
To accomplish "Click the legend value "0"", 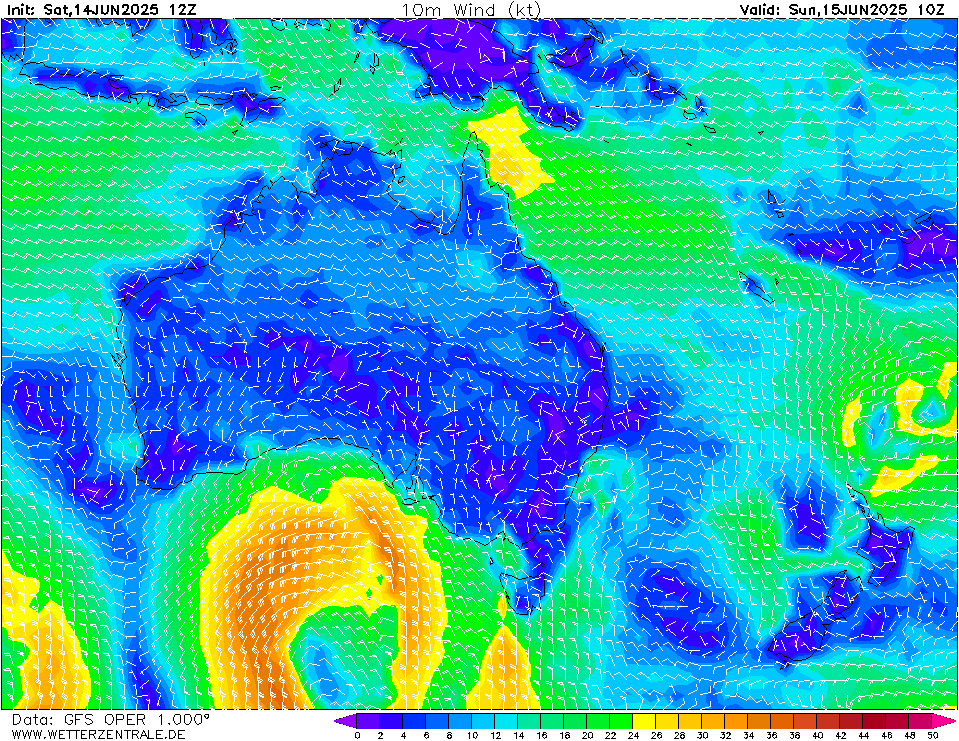I will pyautogui.click(x=357, y=735).
